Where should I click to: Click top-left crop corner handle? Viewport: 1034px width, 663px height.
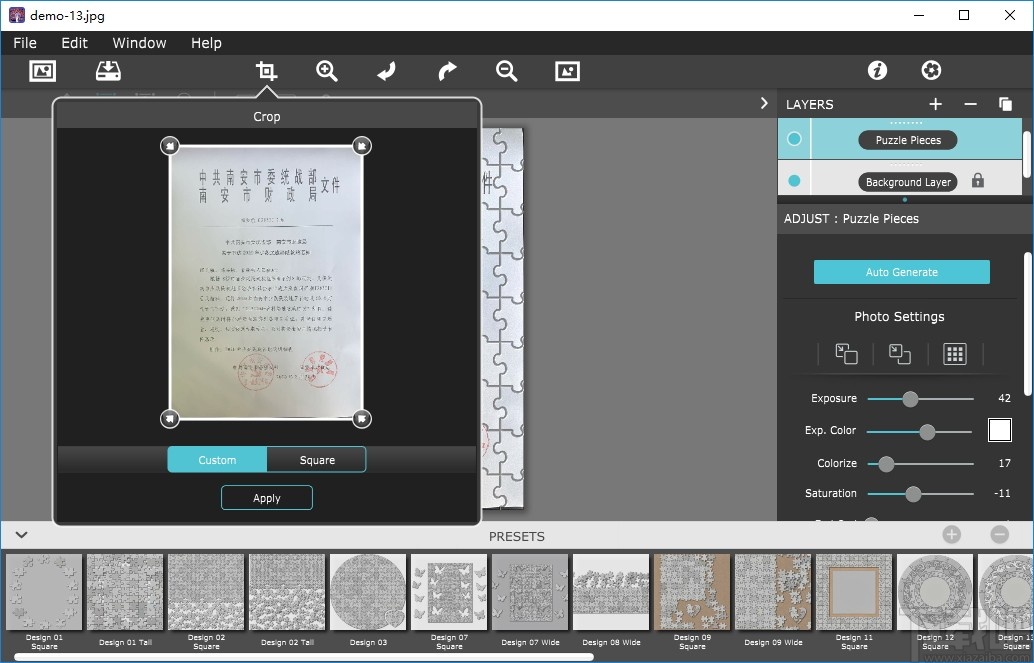point(170,146)
